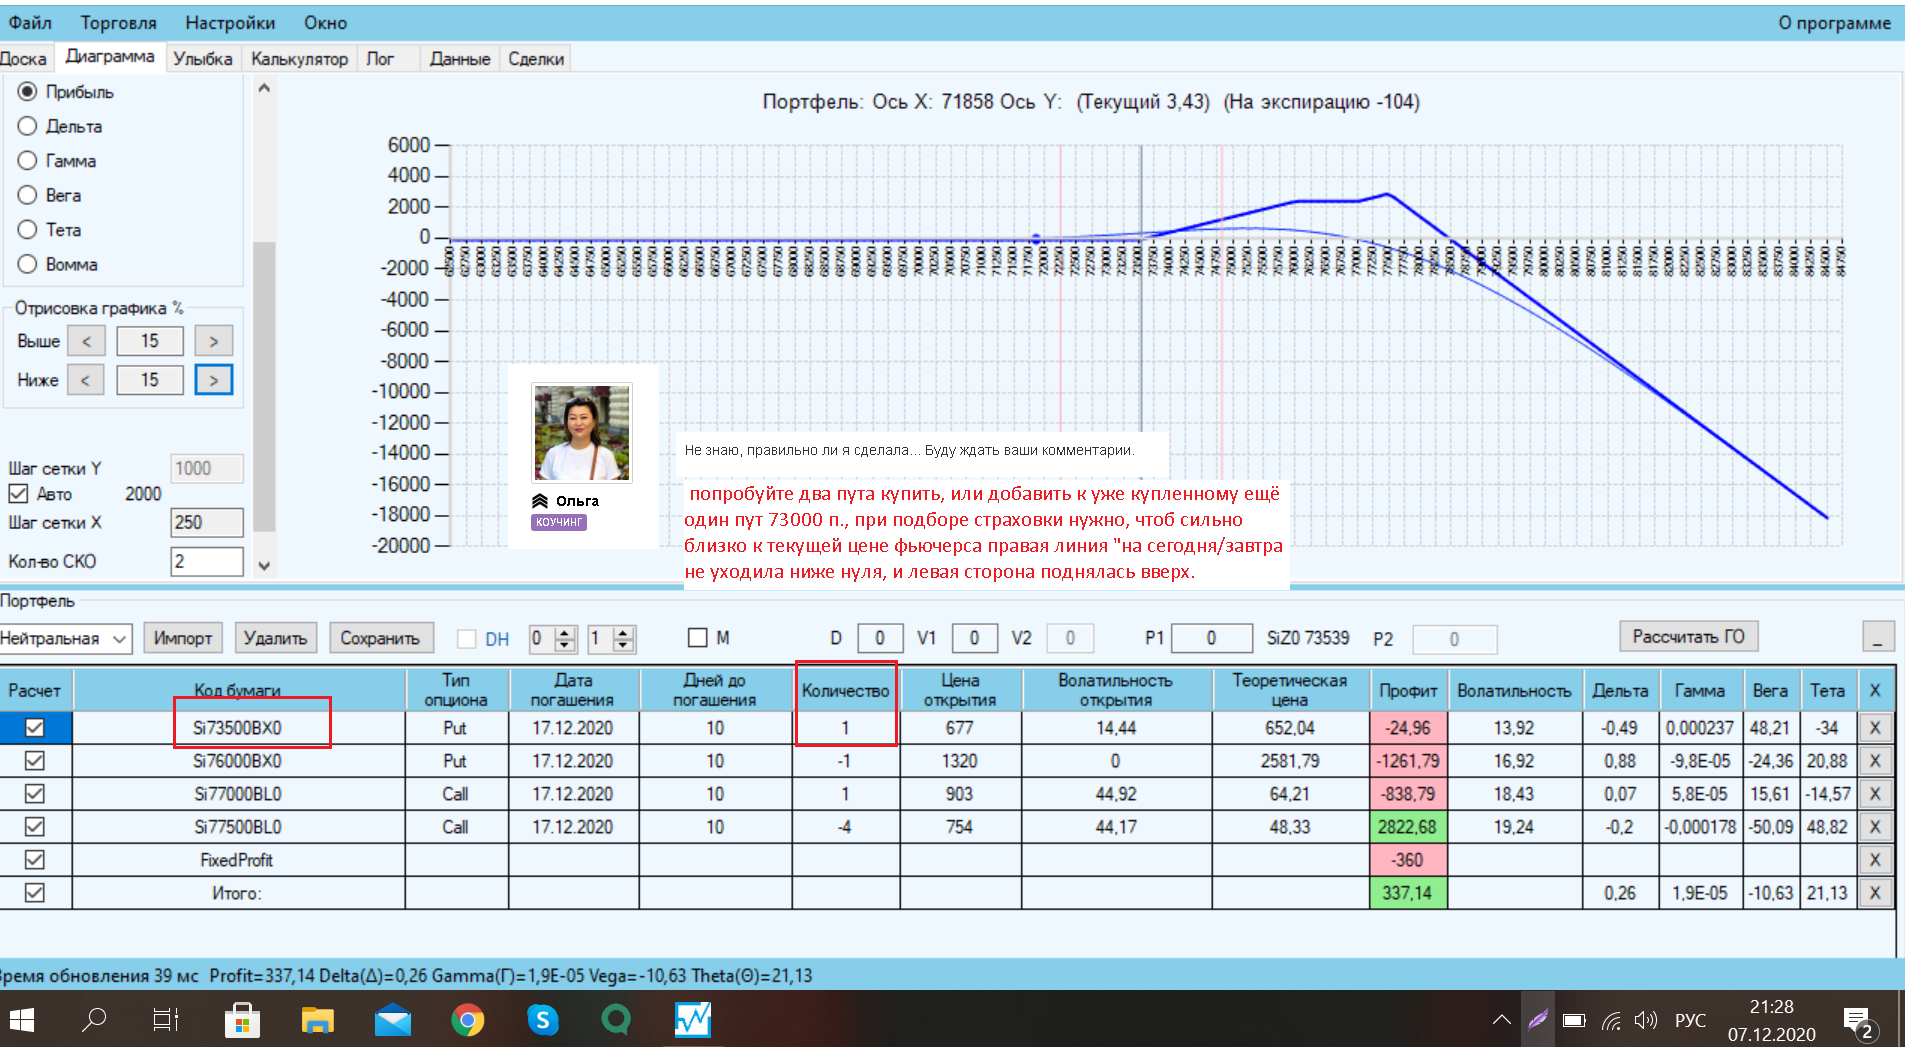Viewport: 1905px width, 1047px height.
Task: Click X button in Итого row
Action: pos(1875,893)
